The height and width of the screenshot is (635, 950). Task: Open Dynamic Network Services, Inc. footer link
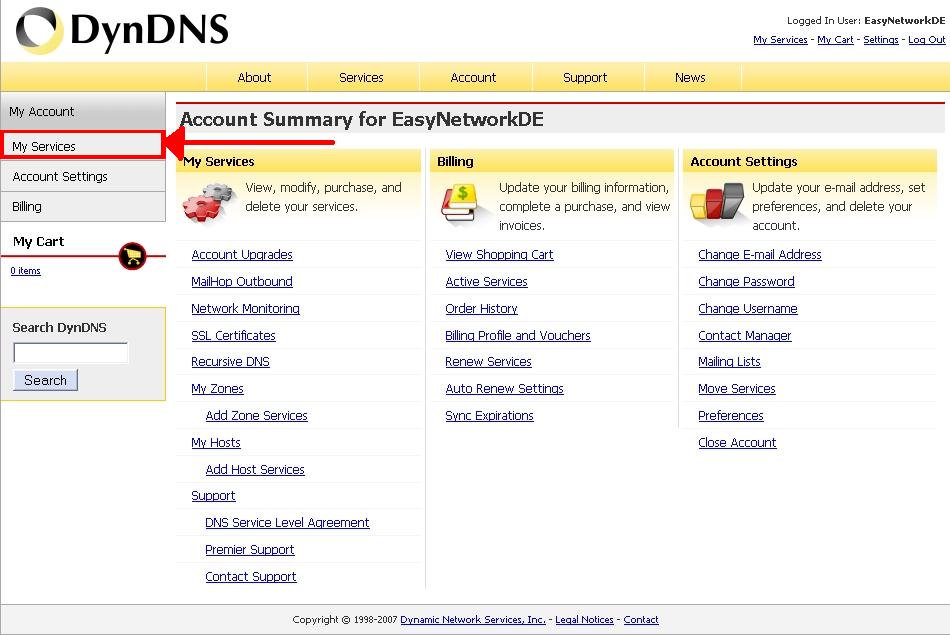point(473,619)
